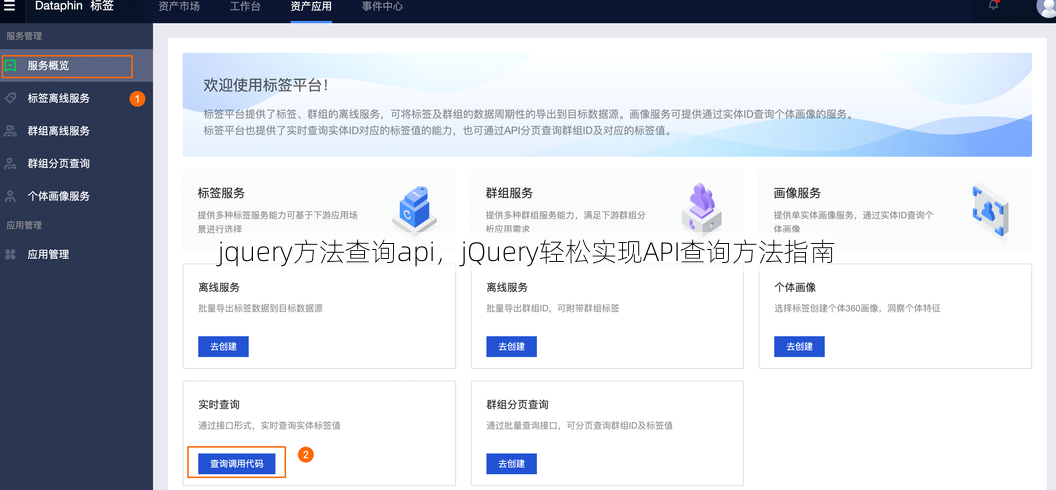Click 去创建 under 批量导出标签数据到目标数据源
This screenshot has width=1056, height=490.
224,347
